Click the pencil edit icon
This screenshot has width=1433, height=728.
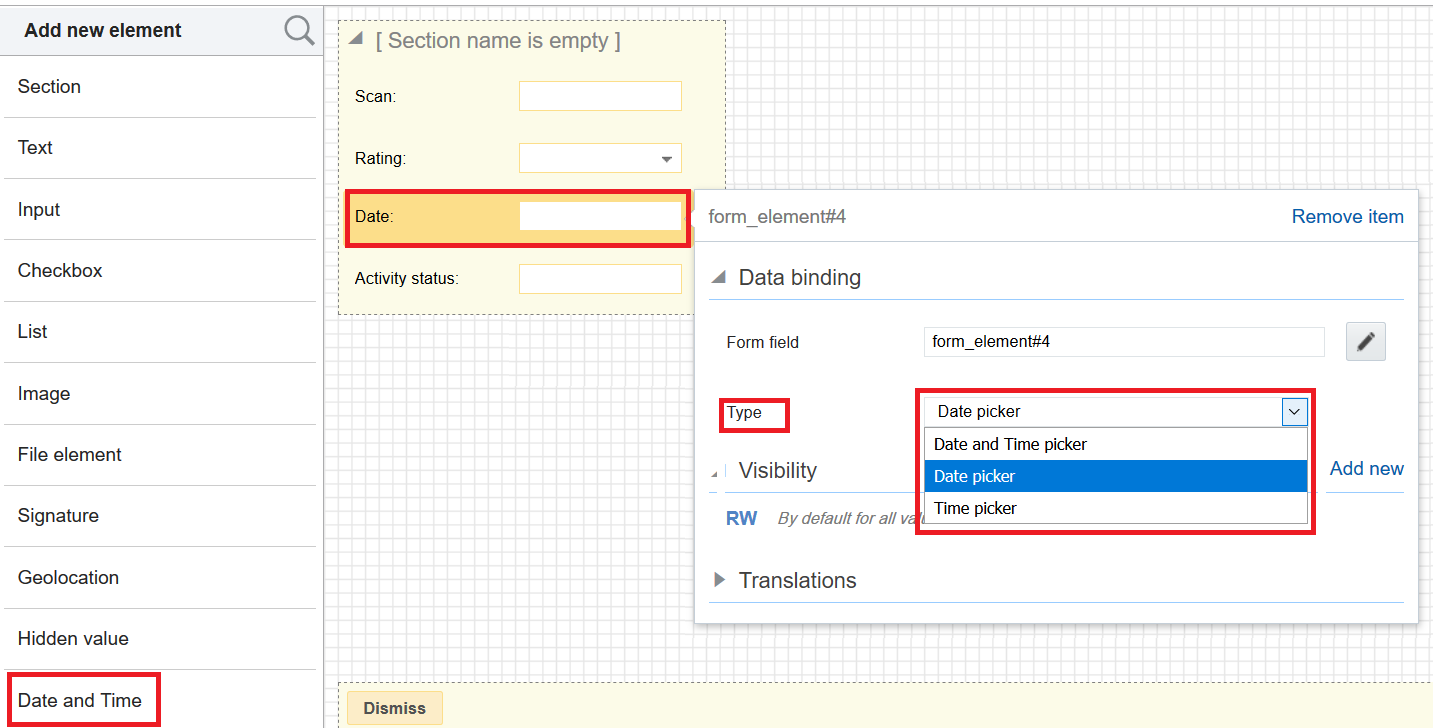(1365, 342)
